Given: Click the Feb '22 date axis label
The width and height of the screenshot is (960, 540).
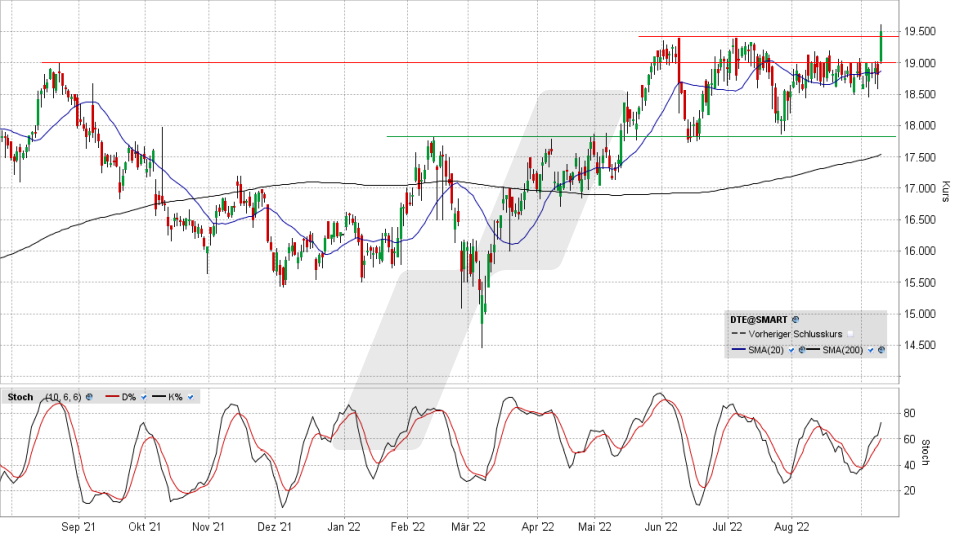Looking at the screenshot, I should coord(408,527).
